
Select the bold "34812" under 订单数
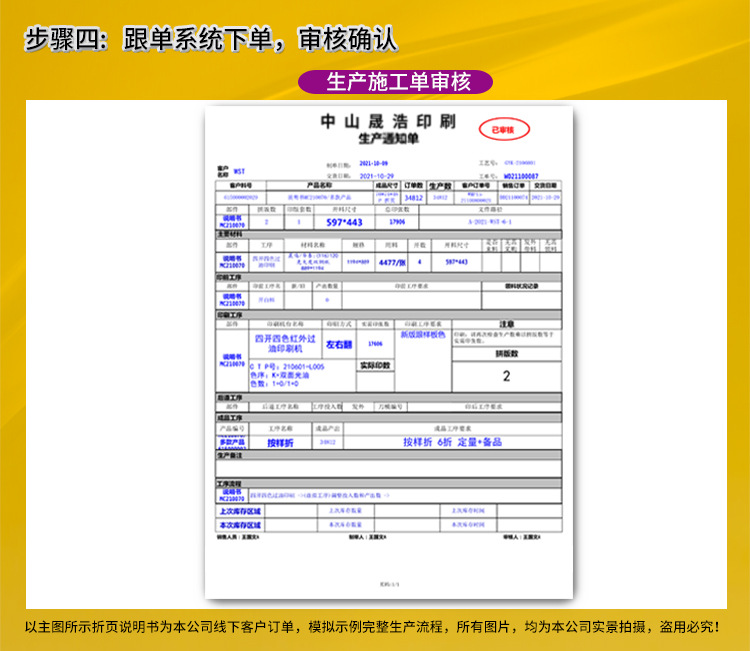point(413,198)
